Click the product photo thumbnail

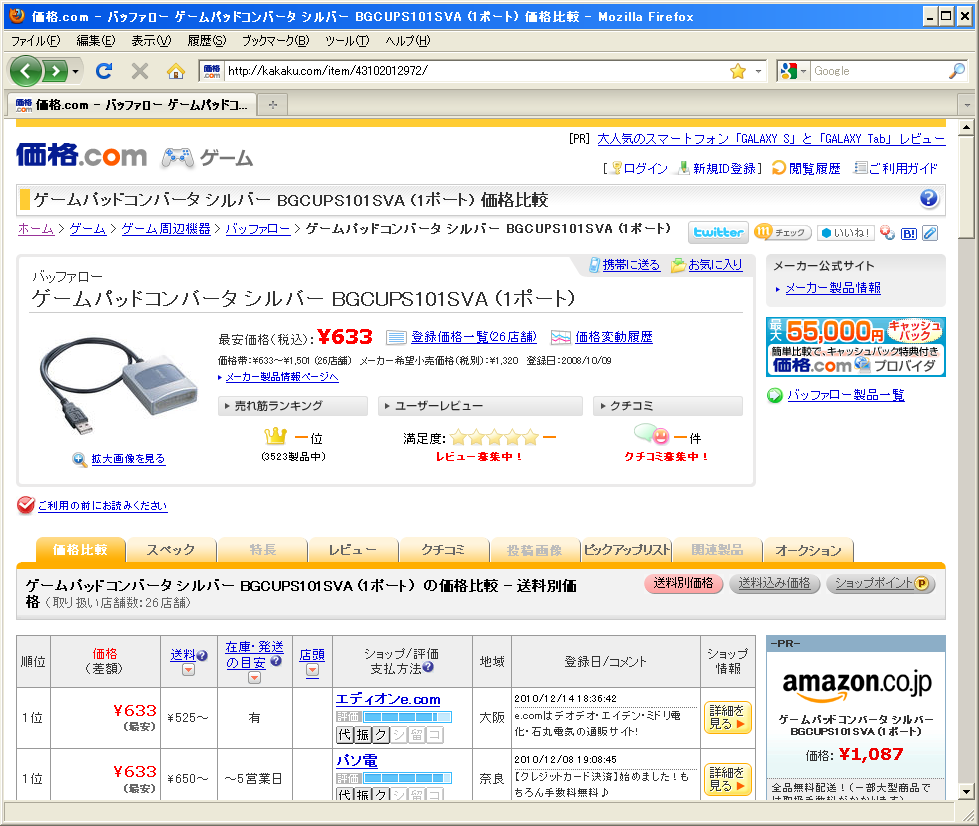pos(119,386)
